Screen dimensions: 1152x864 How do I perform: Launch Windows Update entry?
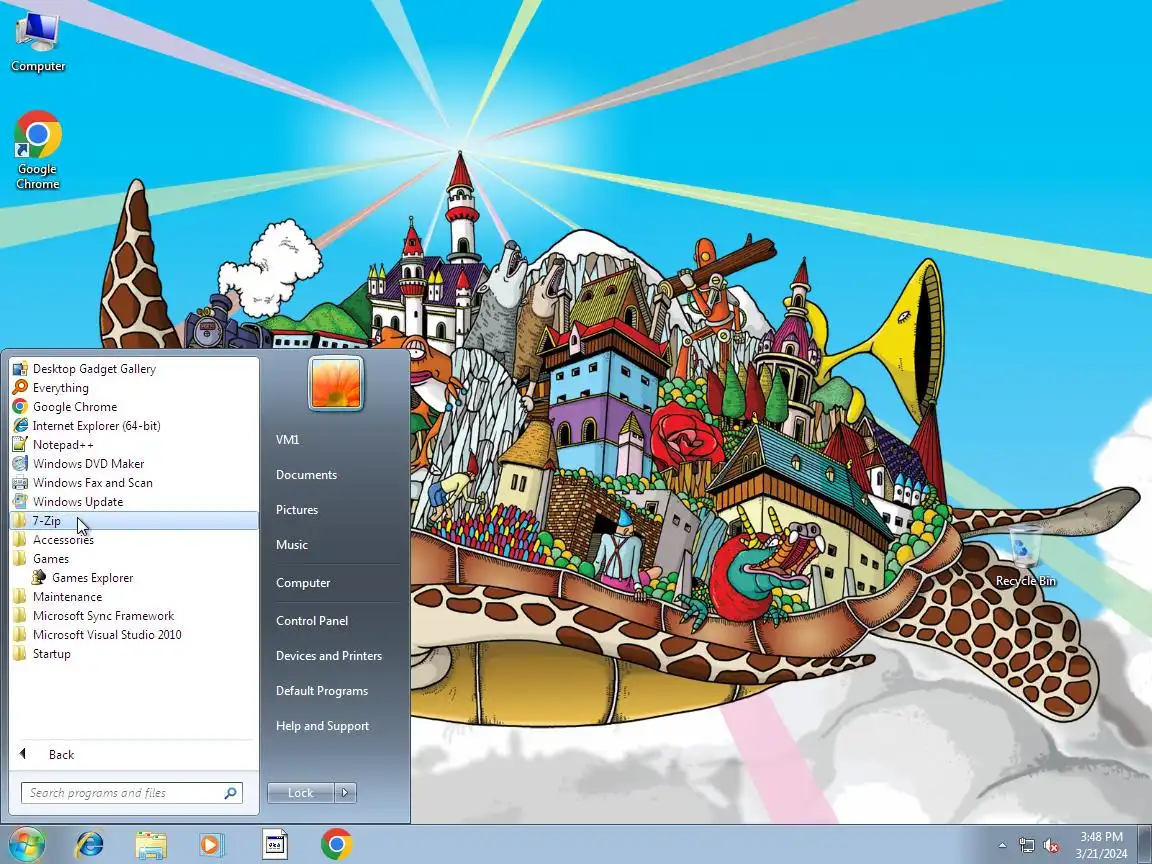click(134, 503)
